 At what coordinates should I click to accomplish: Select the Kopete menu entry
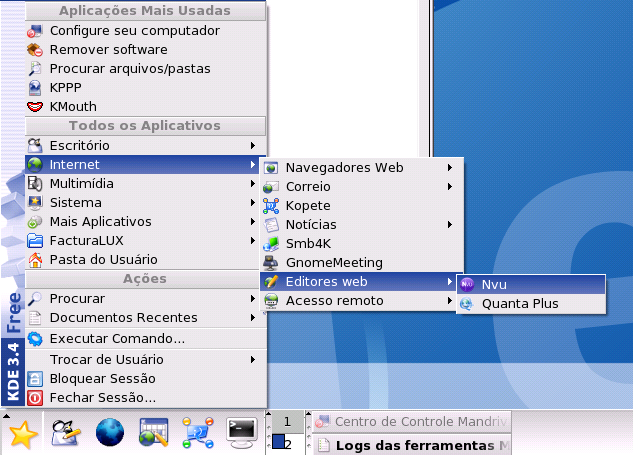pyautogui.click(x=361, y=205)
